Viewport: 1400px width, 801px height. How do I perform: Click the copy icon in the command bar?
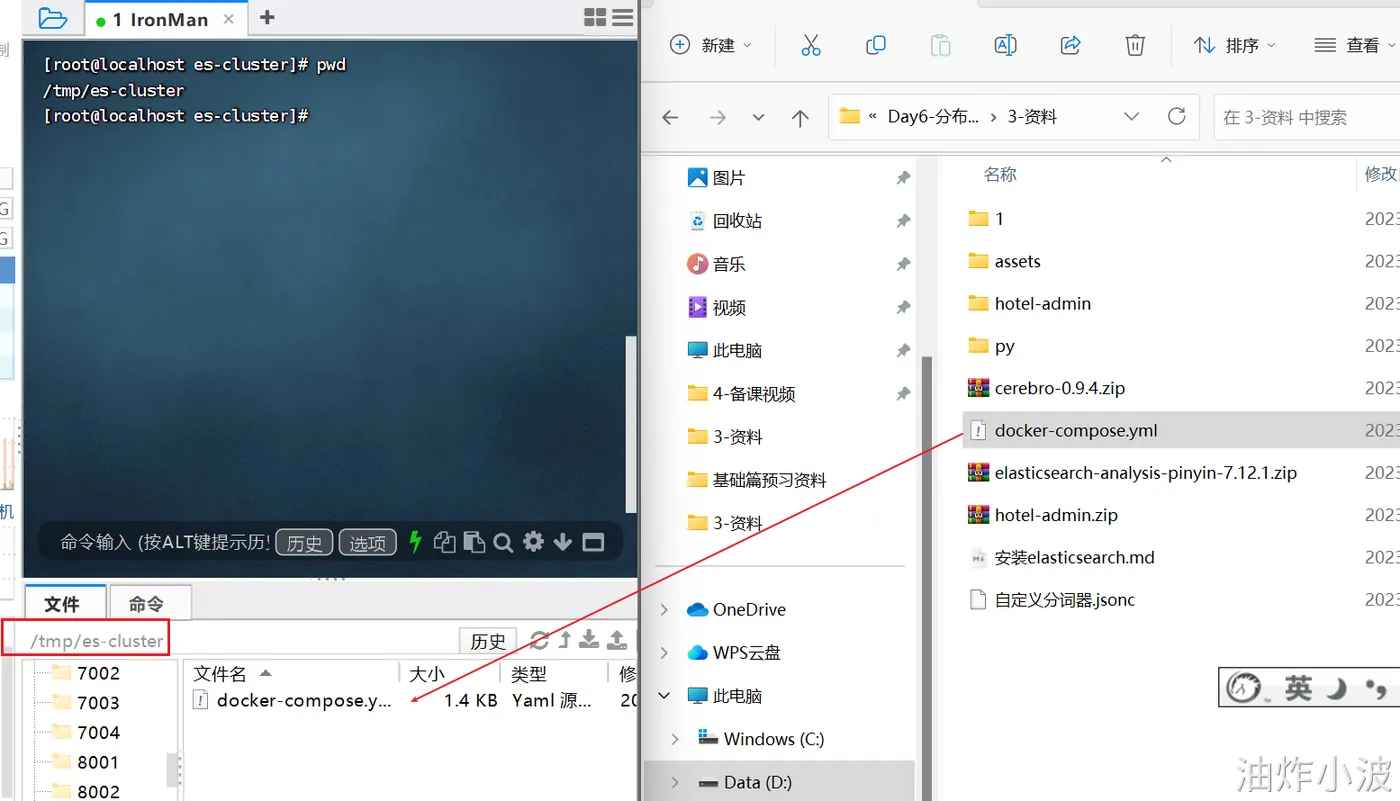[445, 542]
